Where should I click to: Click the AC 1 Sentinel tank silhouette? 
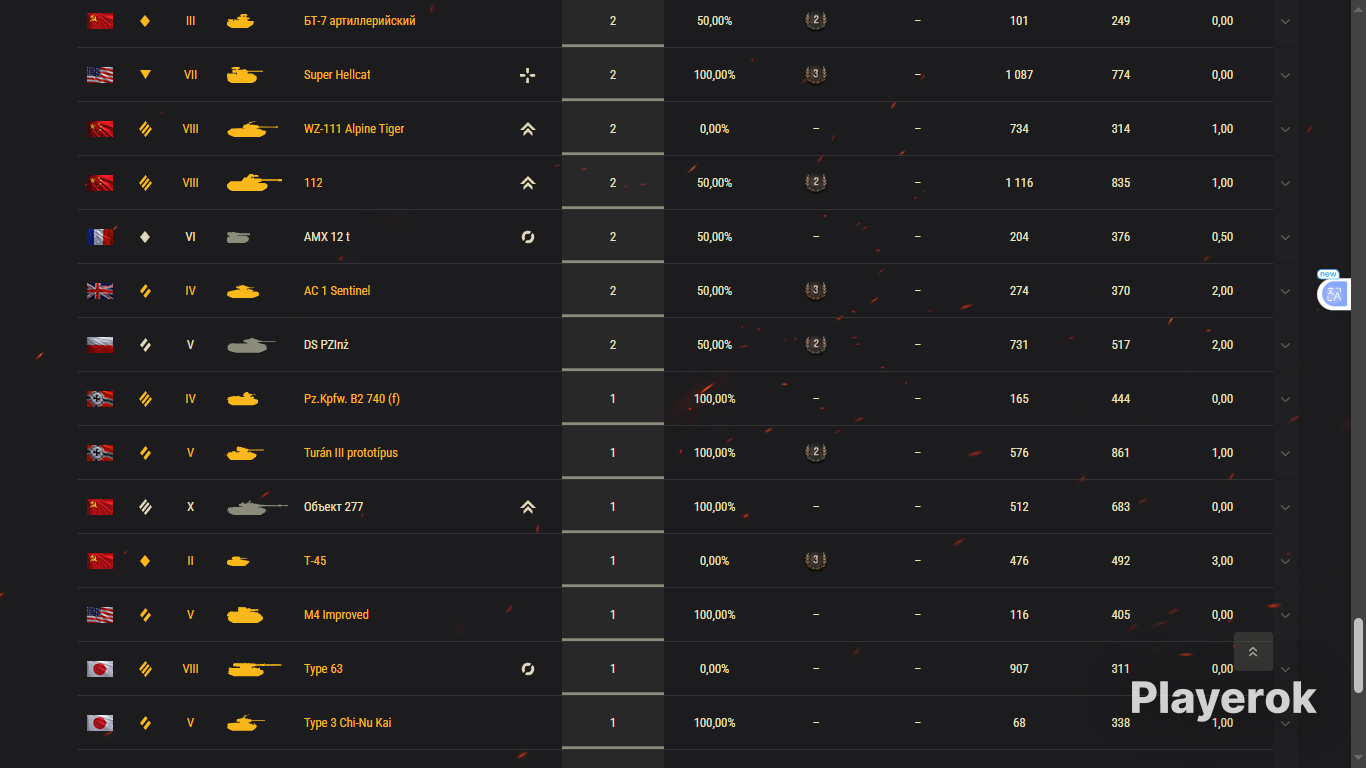point(242,291)
